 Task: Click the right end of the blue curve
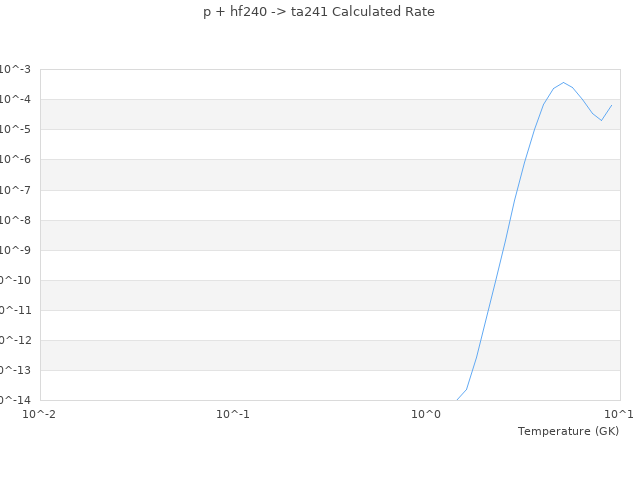(612, 104)
